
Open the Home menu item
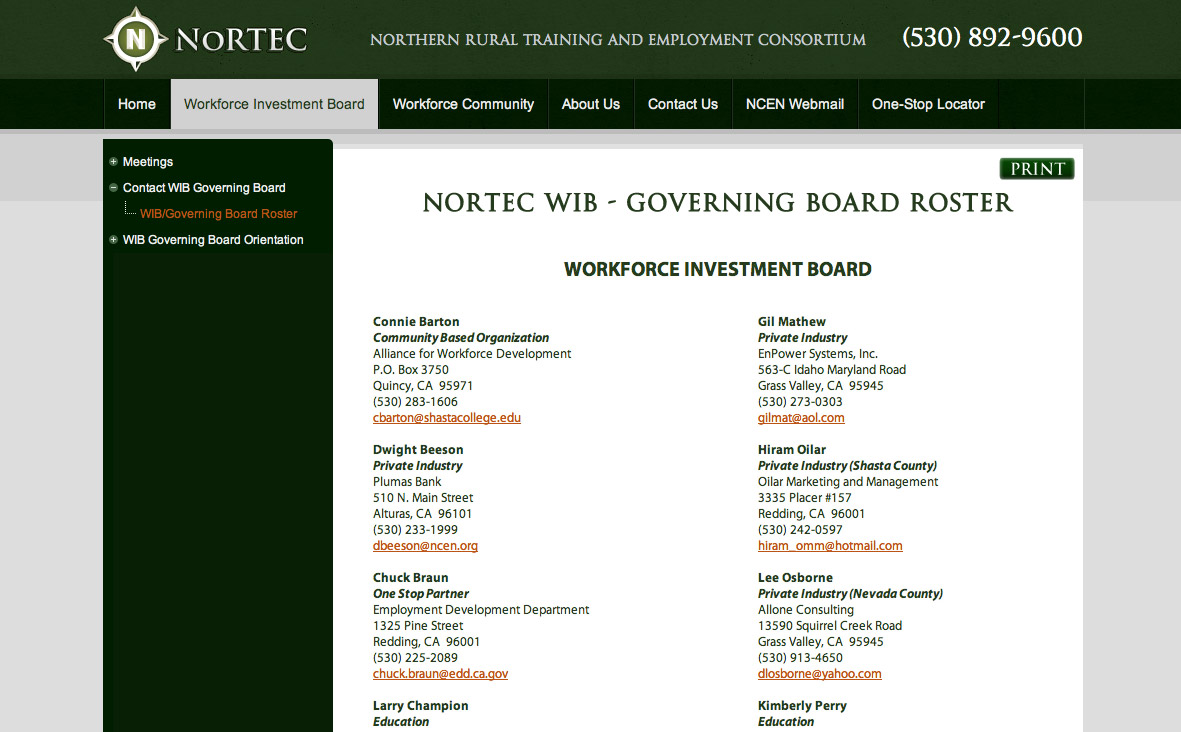click(136, 104)
